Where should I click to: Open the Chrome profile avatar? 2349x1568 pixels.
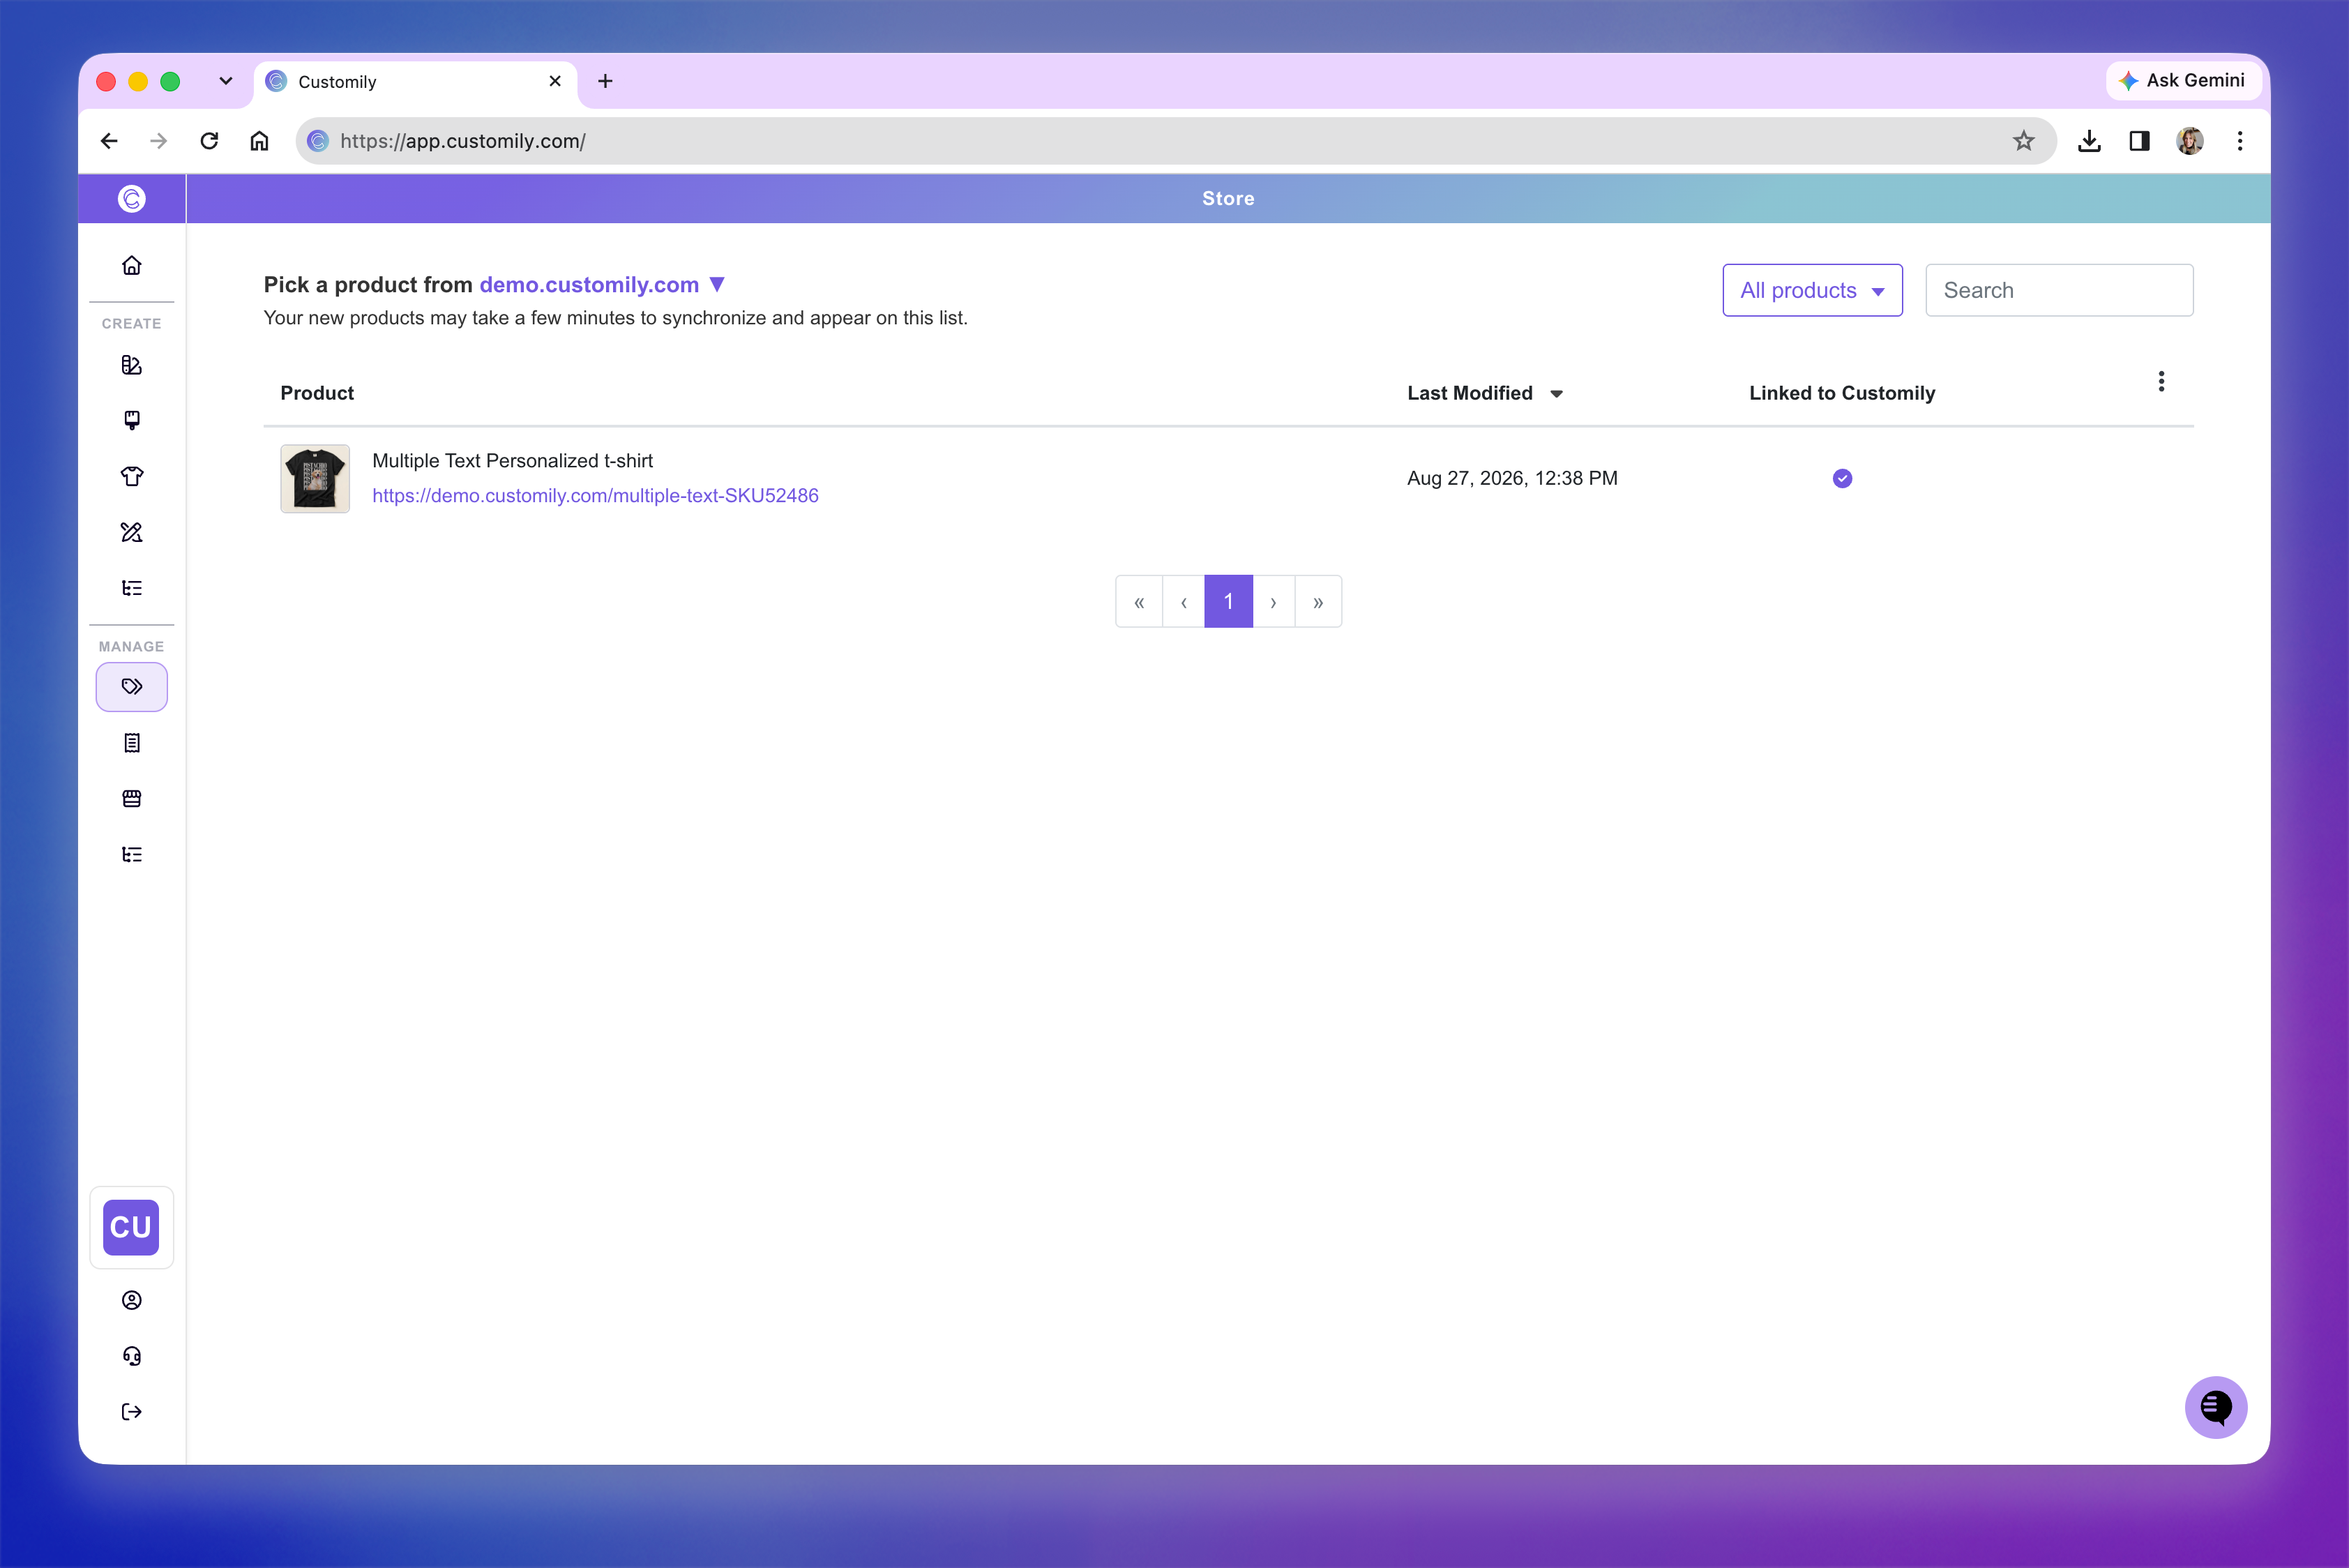tap(2189, 141)
